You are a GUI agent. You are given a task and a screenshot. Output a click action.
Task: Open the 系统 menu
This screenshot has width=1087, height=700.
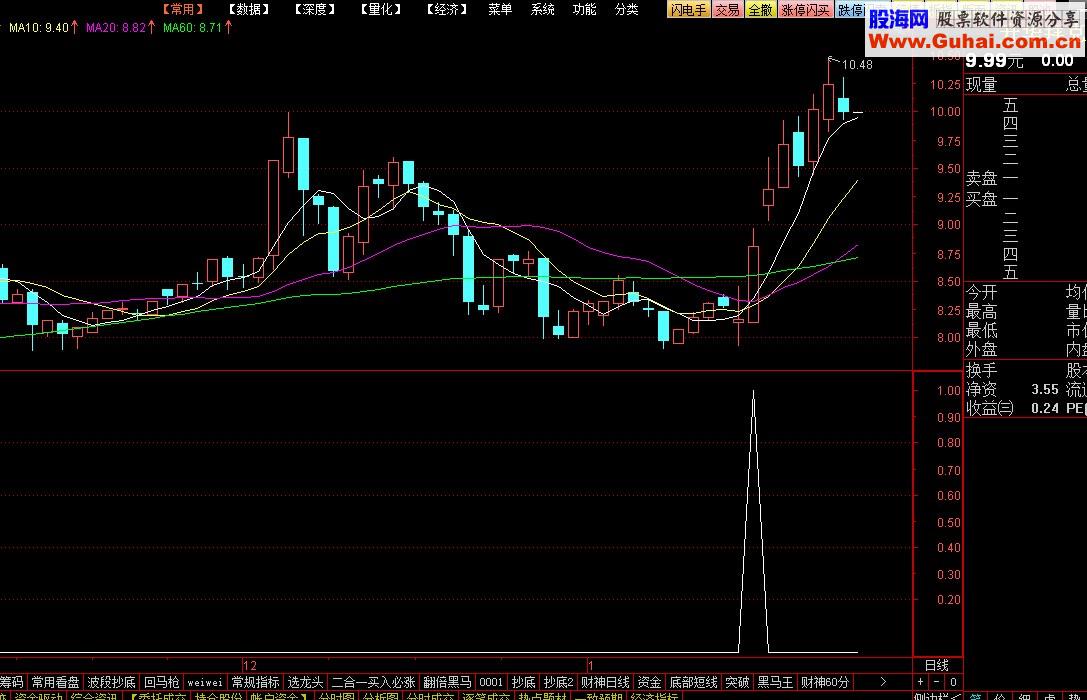coord(542,9)
